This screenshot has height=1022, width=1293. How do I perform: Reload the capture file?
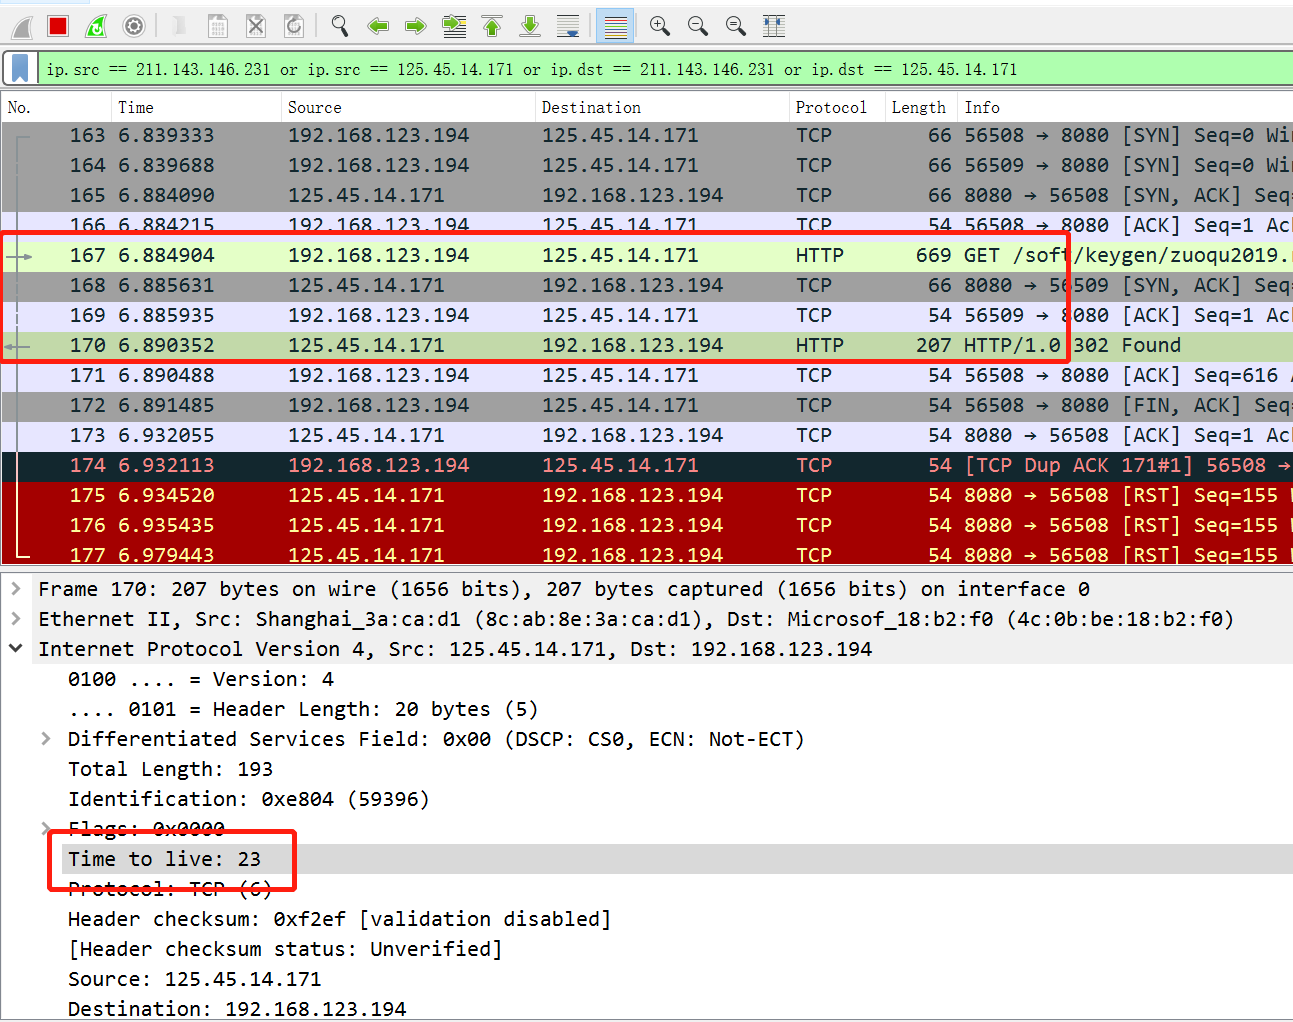tap(294, 26)
